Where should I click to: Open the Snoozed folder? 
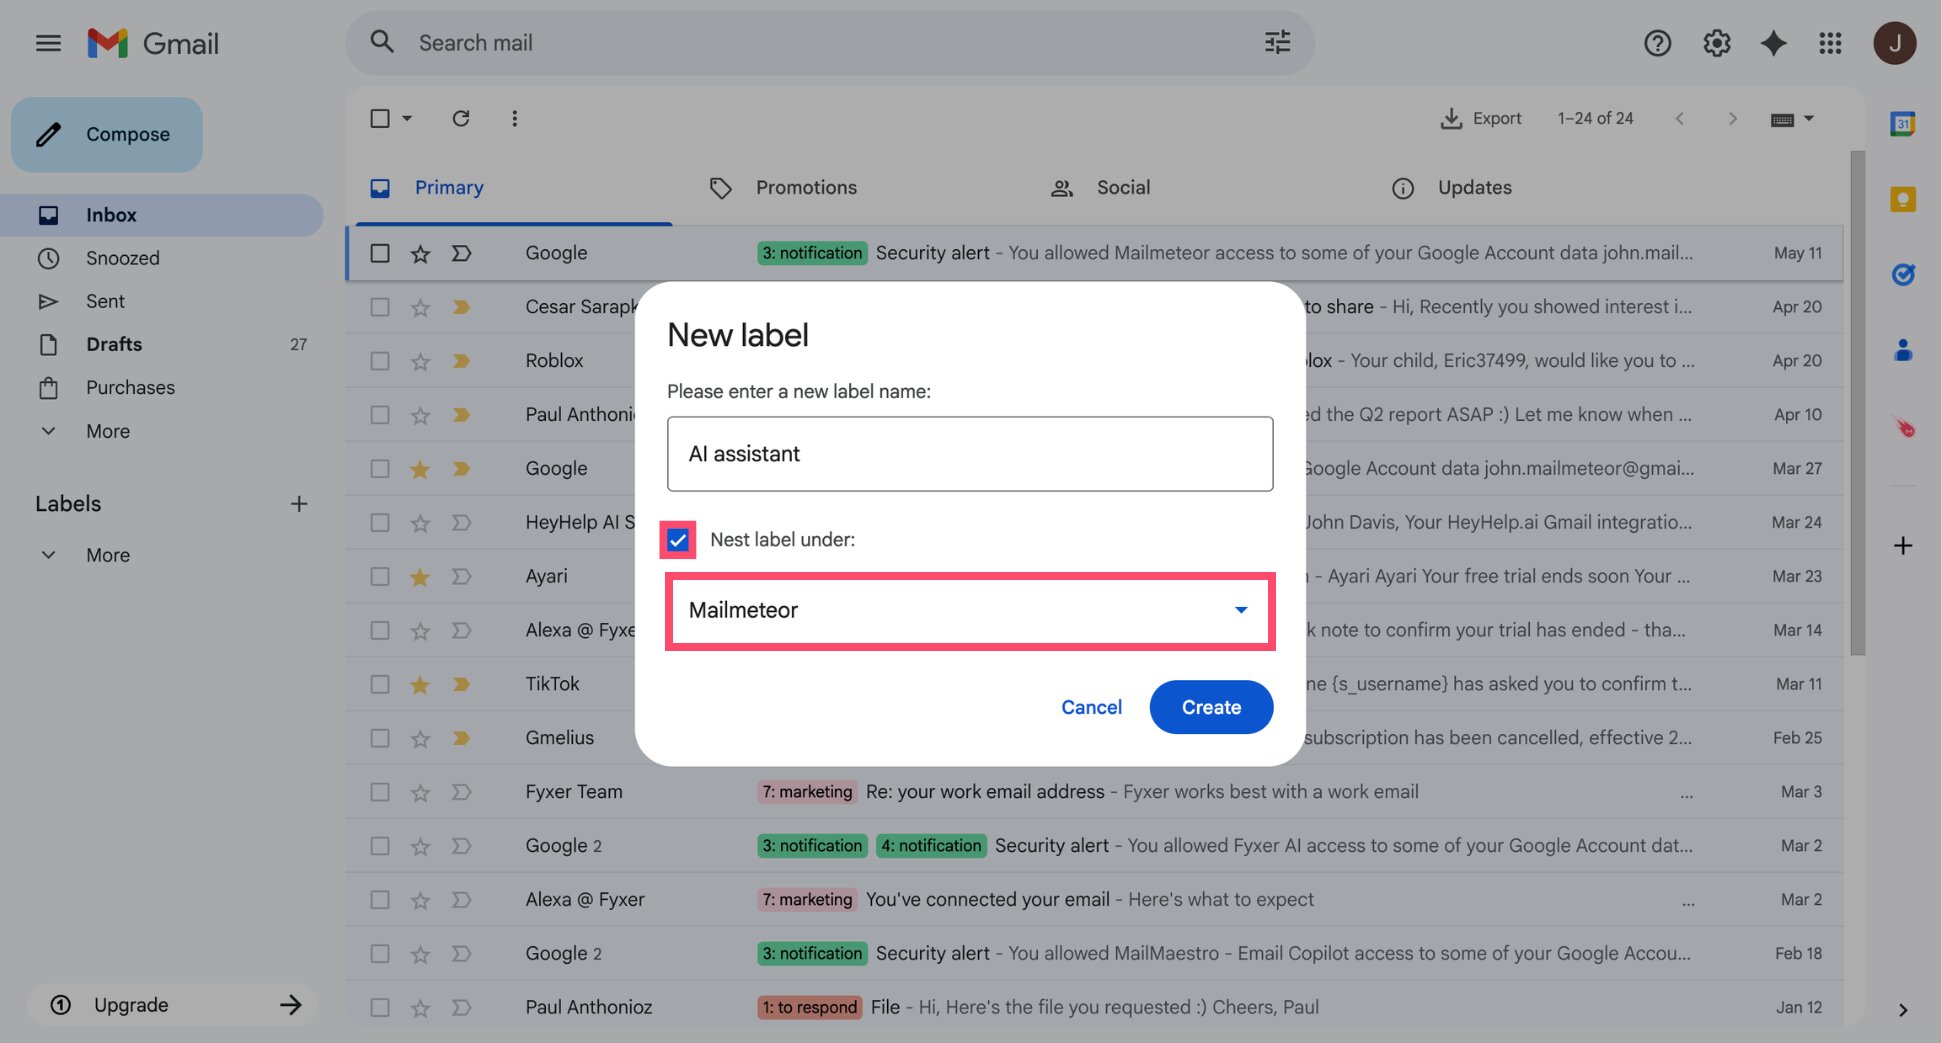122,258
